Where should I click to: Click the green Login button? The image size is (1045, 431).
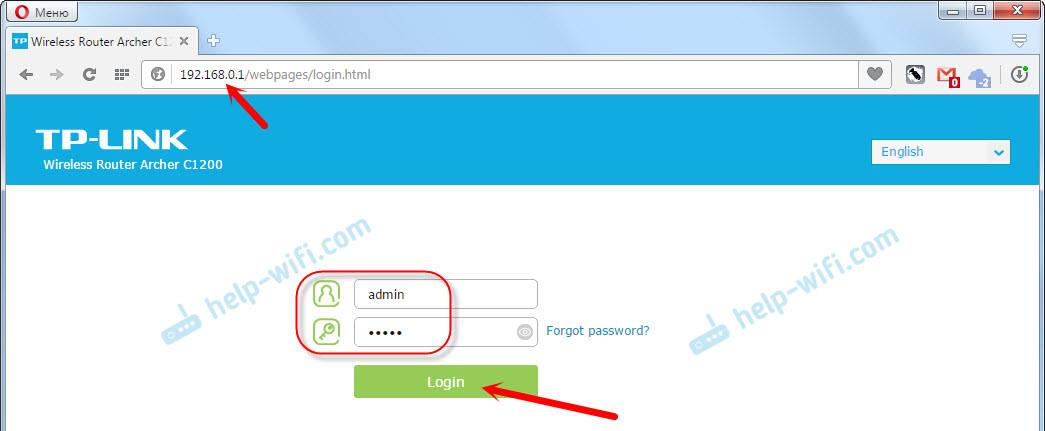pos(445,382)
